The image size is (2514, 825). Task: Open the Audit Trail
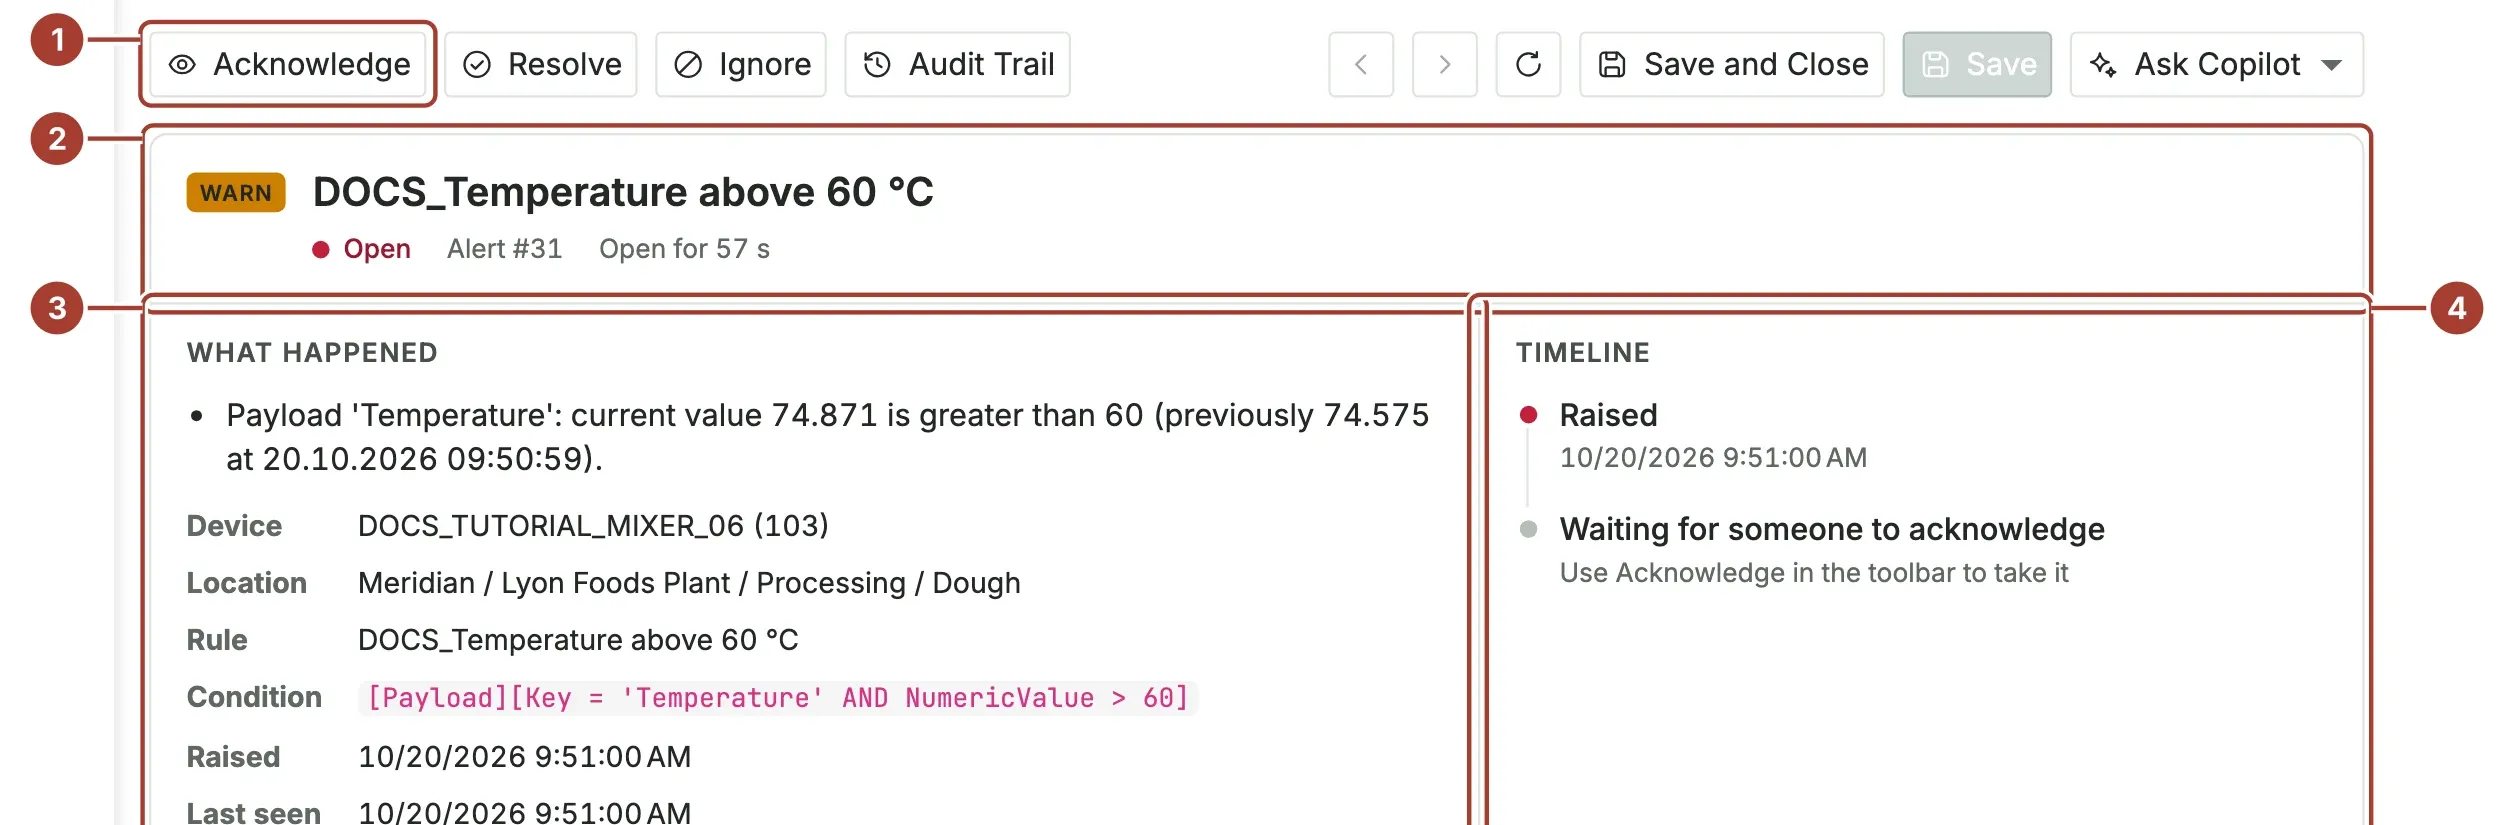tap(957, 64)
